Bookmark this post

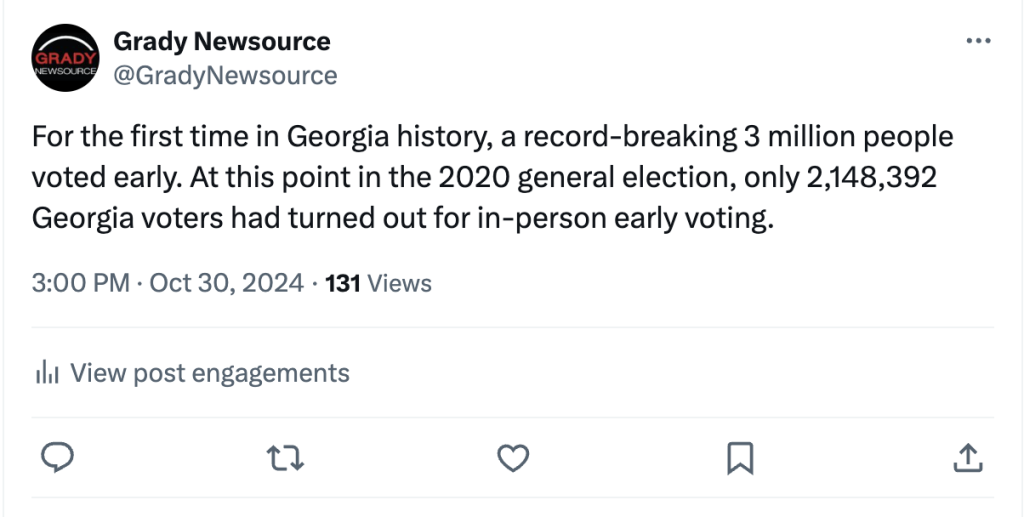click(739, 458)
